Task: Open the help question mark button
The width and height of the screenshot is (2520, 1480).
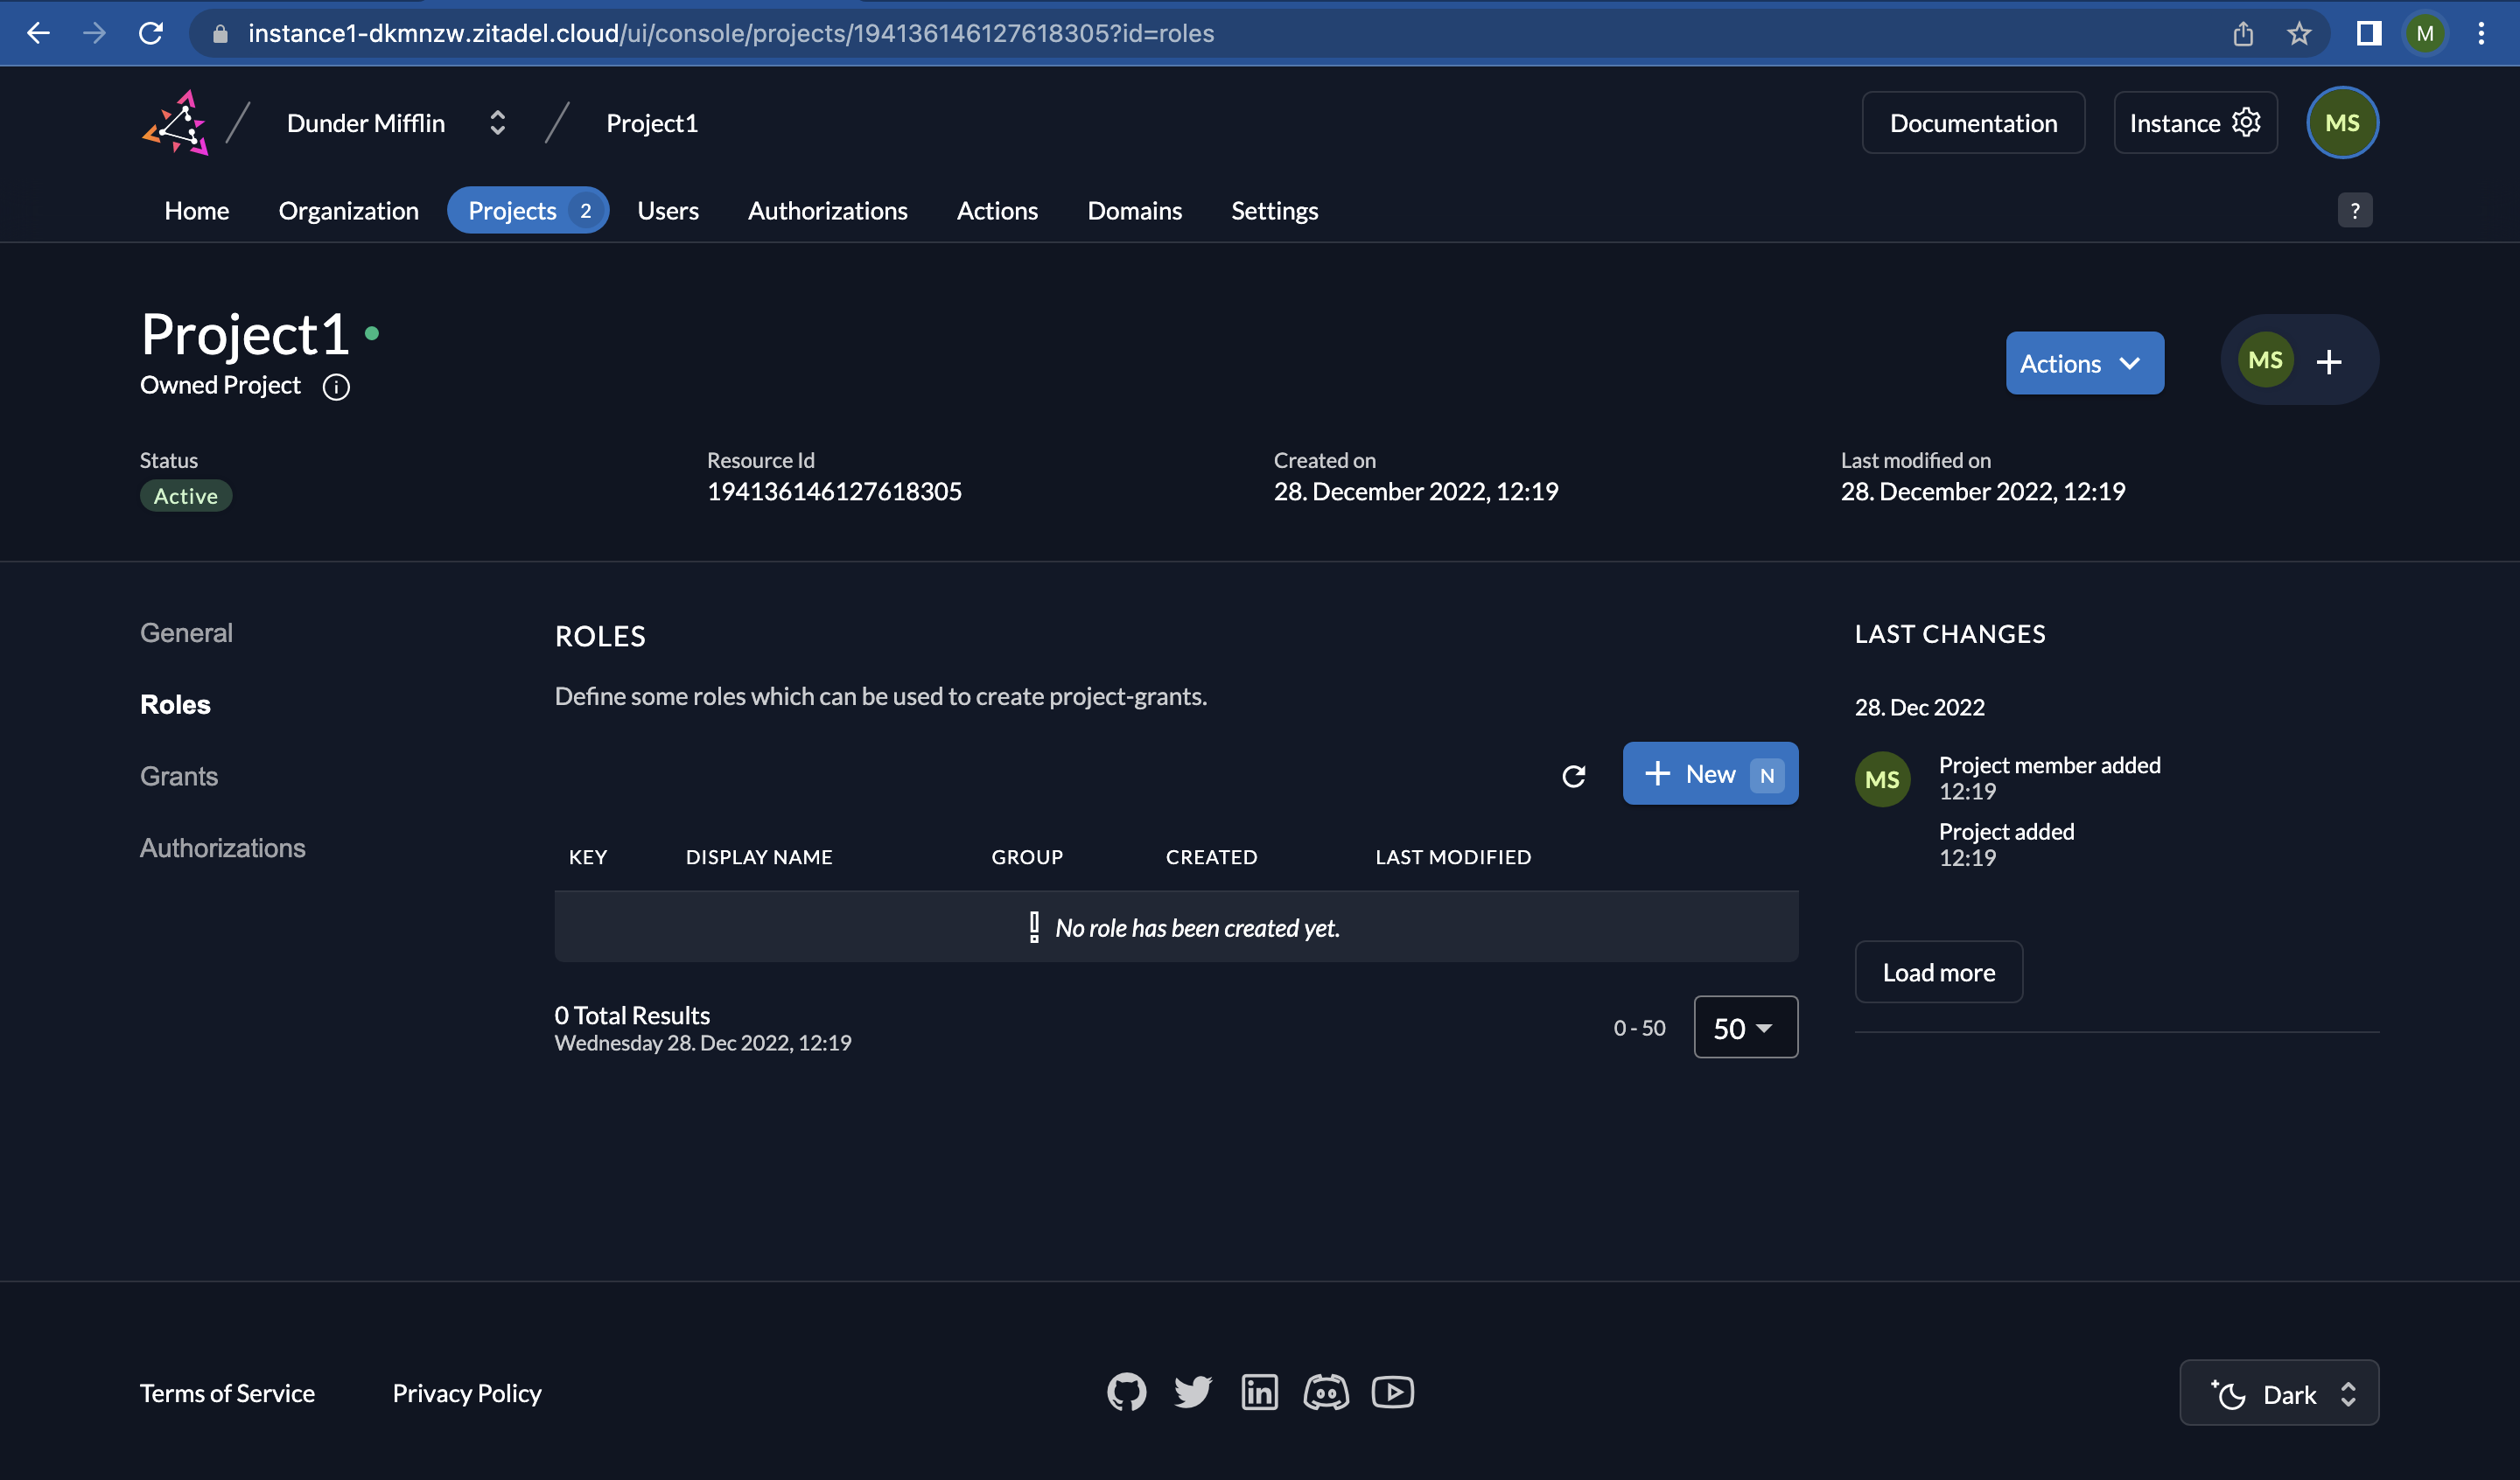Action: click(x=2354, y=210)
